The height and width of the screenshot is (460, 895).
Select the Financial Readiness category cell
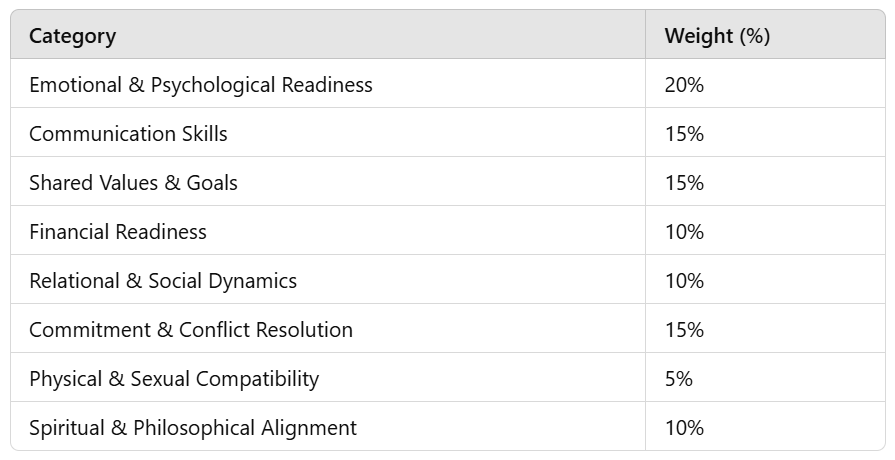point(118,232)
